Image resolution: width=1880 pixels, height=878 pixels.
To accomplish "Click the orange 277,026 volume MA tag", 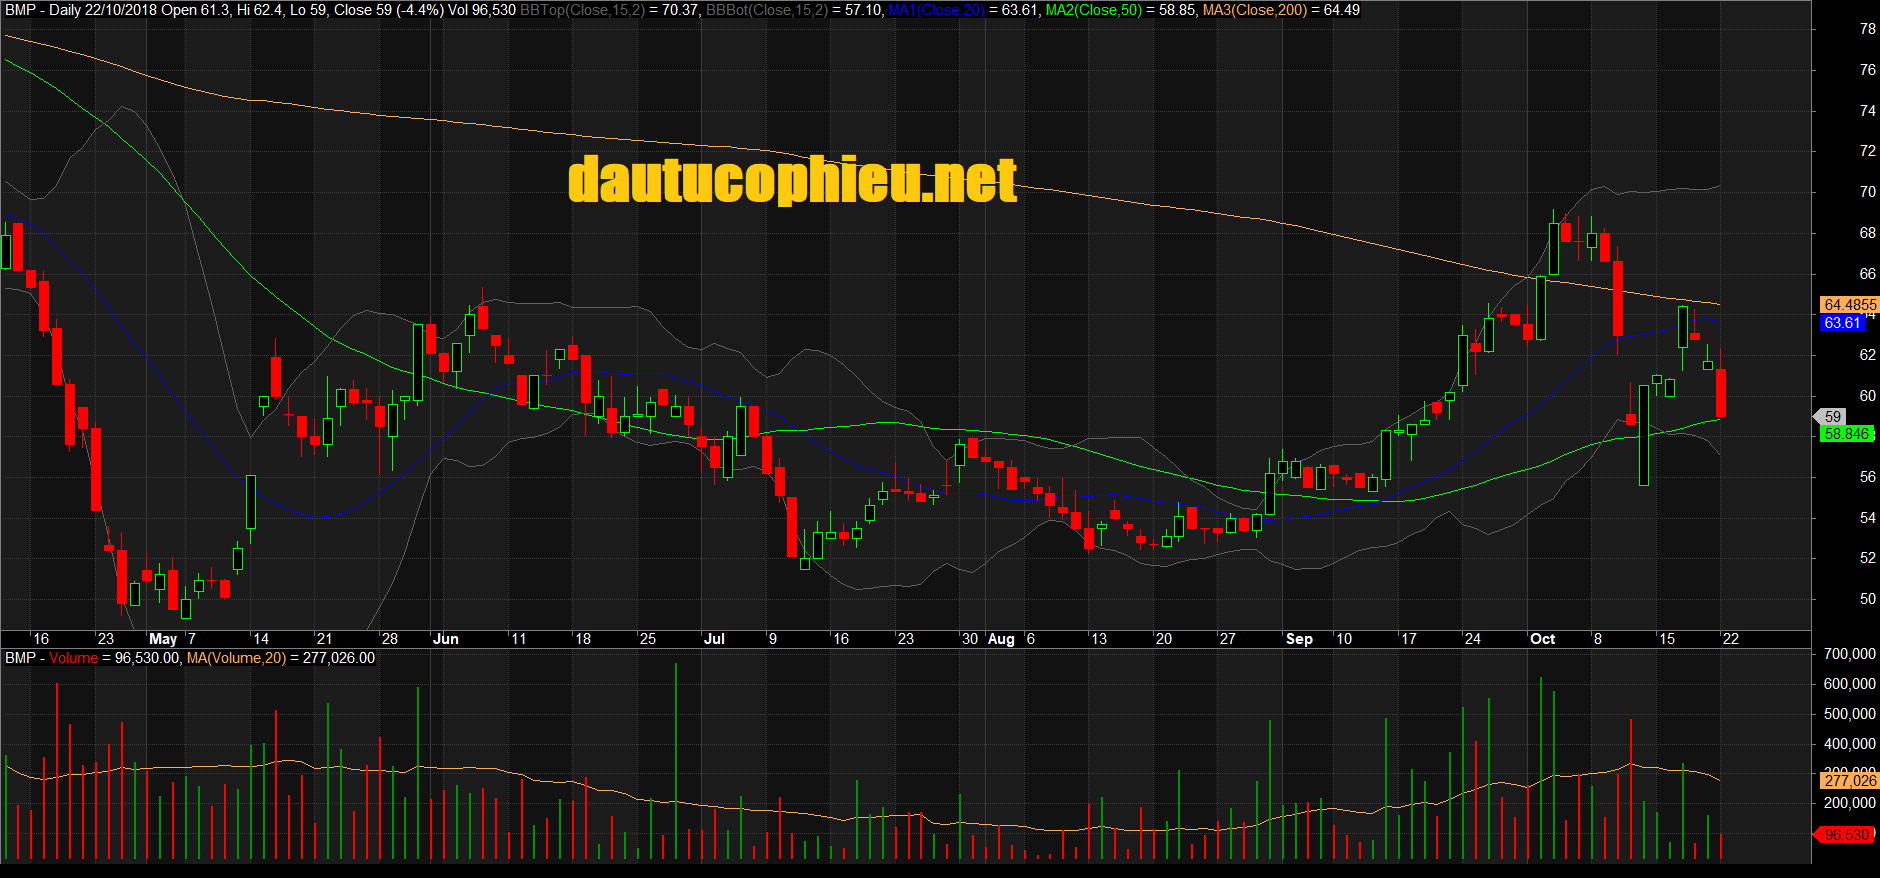I will [x=1849, y=781].
